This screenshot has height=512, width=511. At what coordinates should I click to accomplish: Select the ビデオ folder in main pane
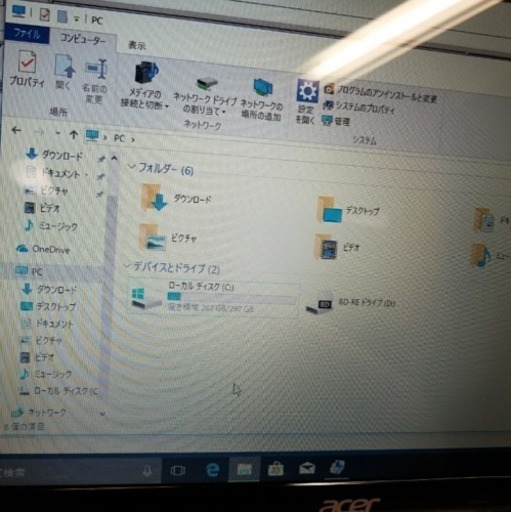pos(338,247)
